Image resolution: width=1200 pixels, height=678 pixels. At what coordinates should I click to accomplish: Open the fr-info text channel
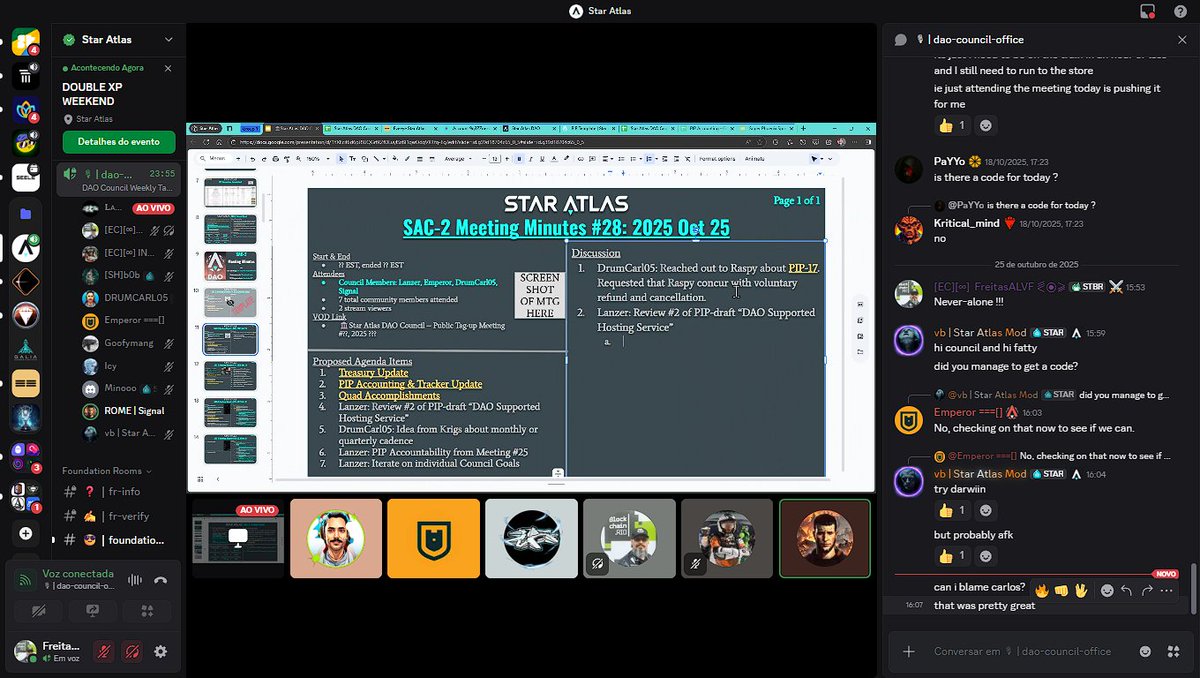118,492
